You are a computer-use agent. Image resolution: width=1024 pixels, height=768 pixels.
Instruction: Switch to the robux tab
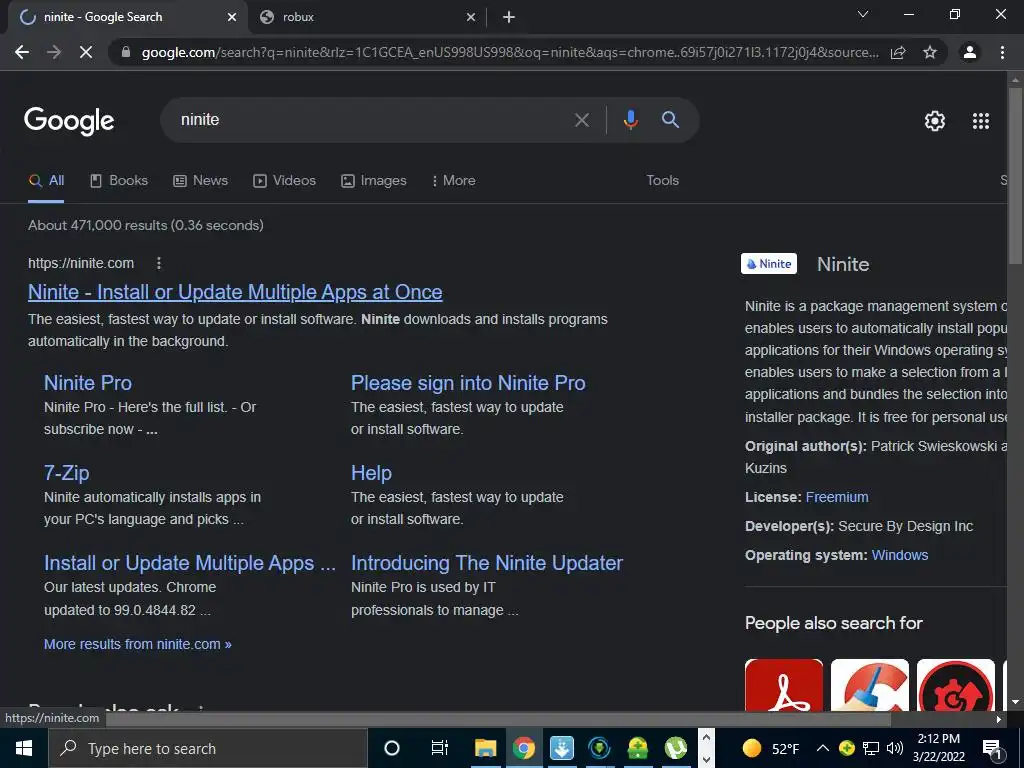pos(366,17)
